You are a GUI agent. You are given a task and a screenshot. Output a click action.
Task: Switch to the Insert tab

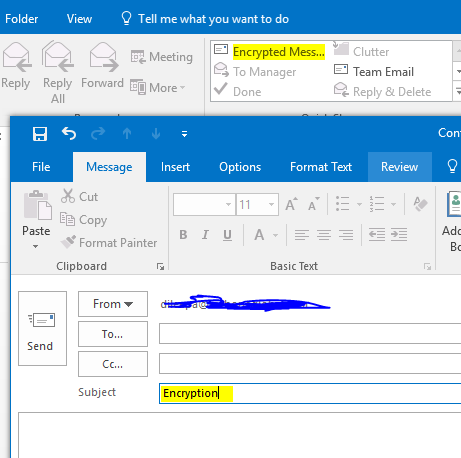click(x=175, y=167)
